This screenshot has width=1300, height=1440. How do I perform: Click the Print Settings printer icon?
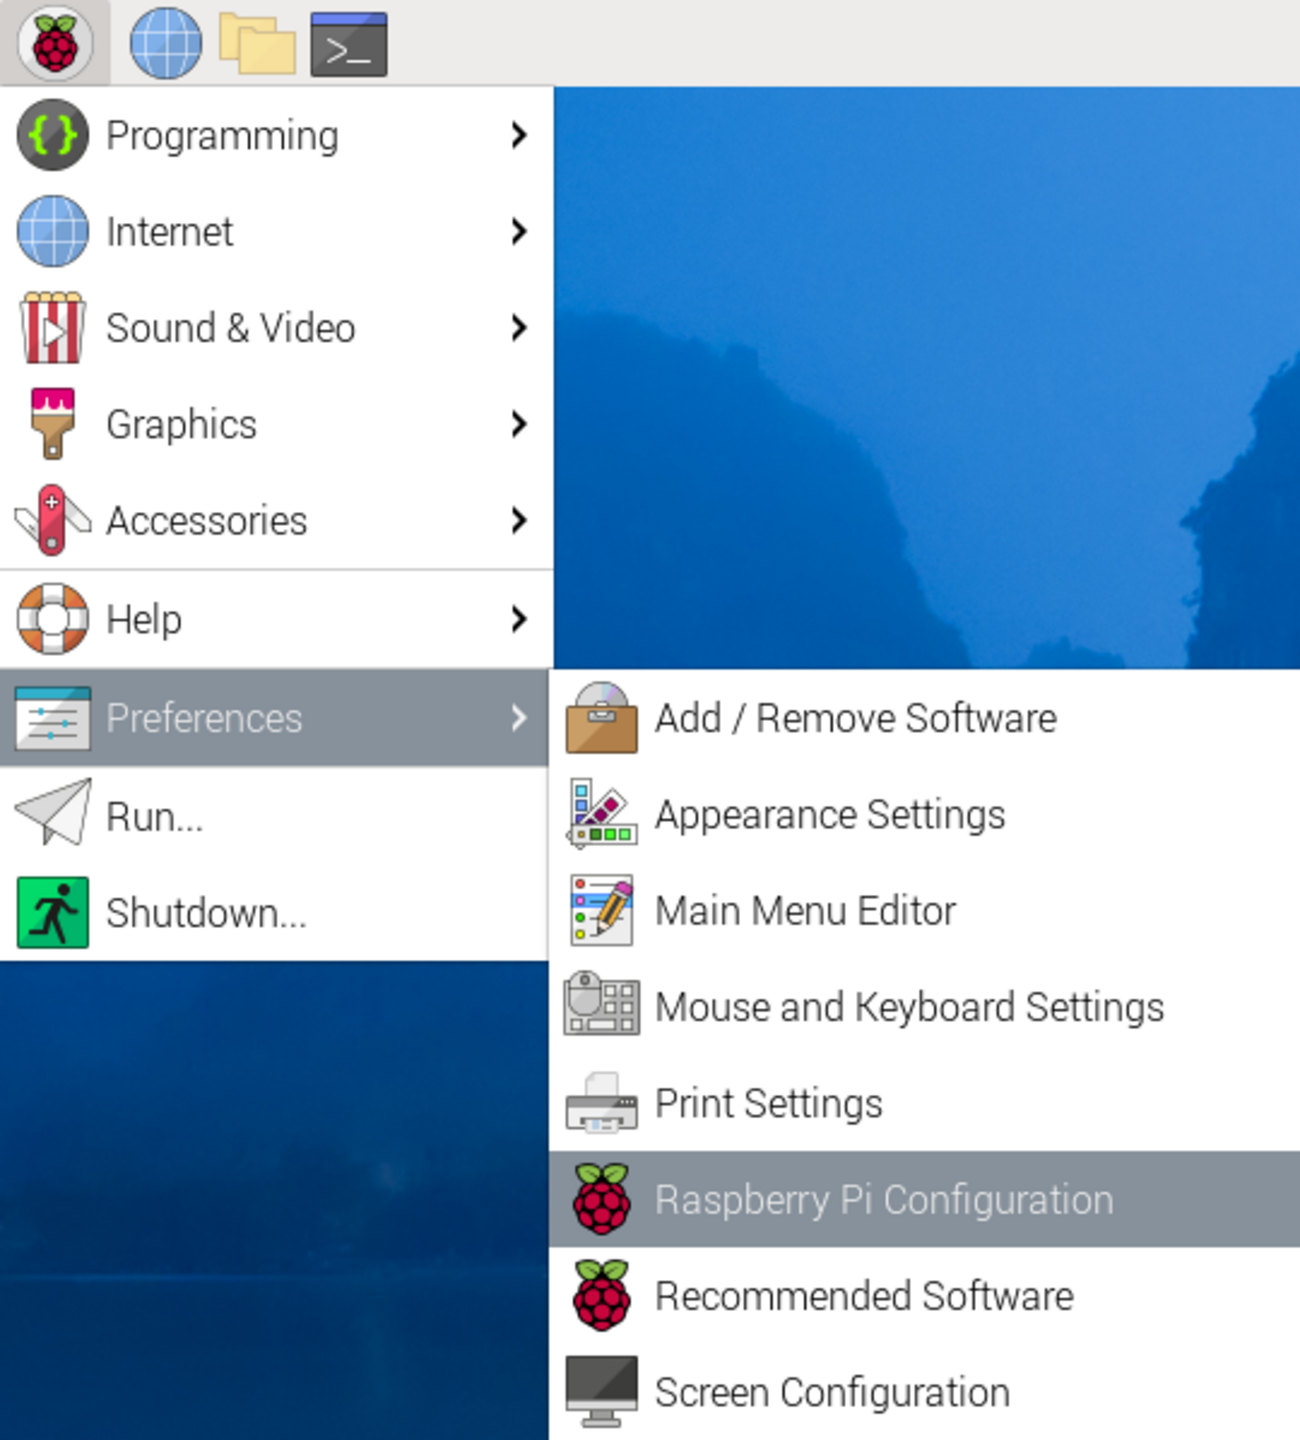pos(601,1103)
